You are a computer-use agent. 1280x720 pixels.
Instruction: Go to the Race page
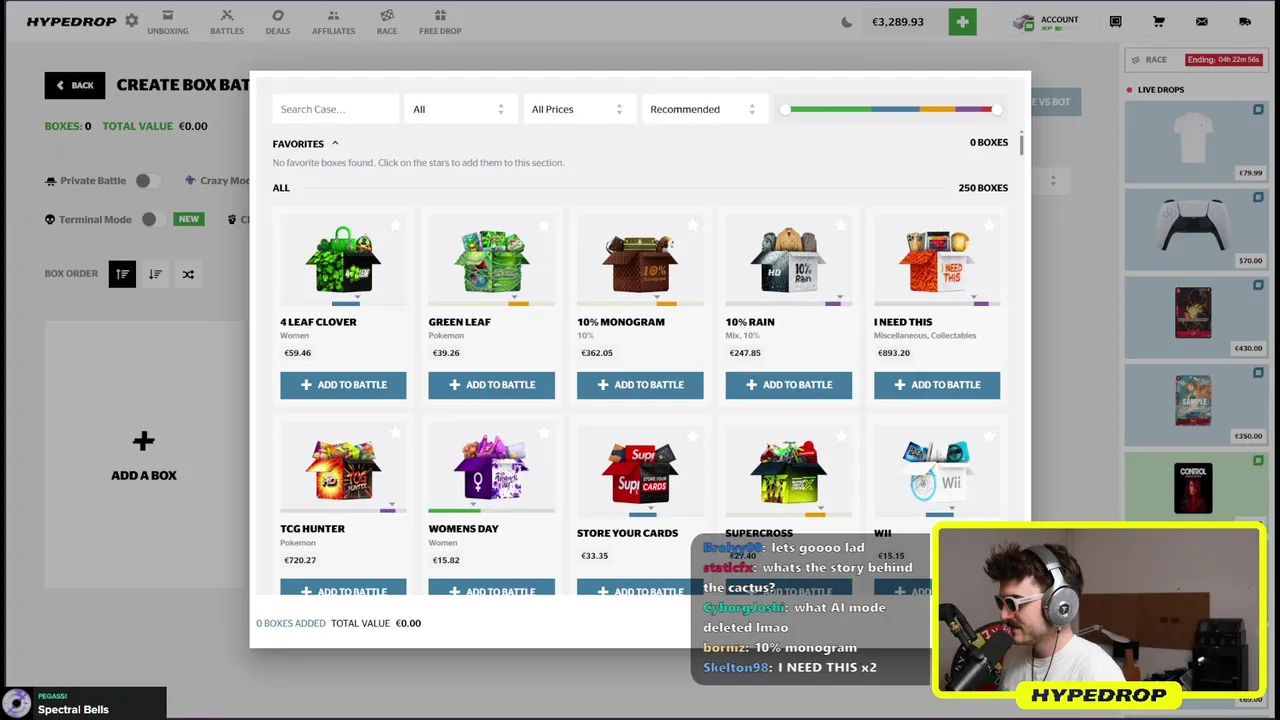pyautogui.click(x=387, y=22)
